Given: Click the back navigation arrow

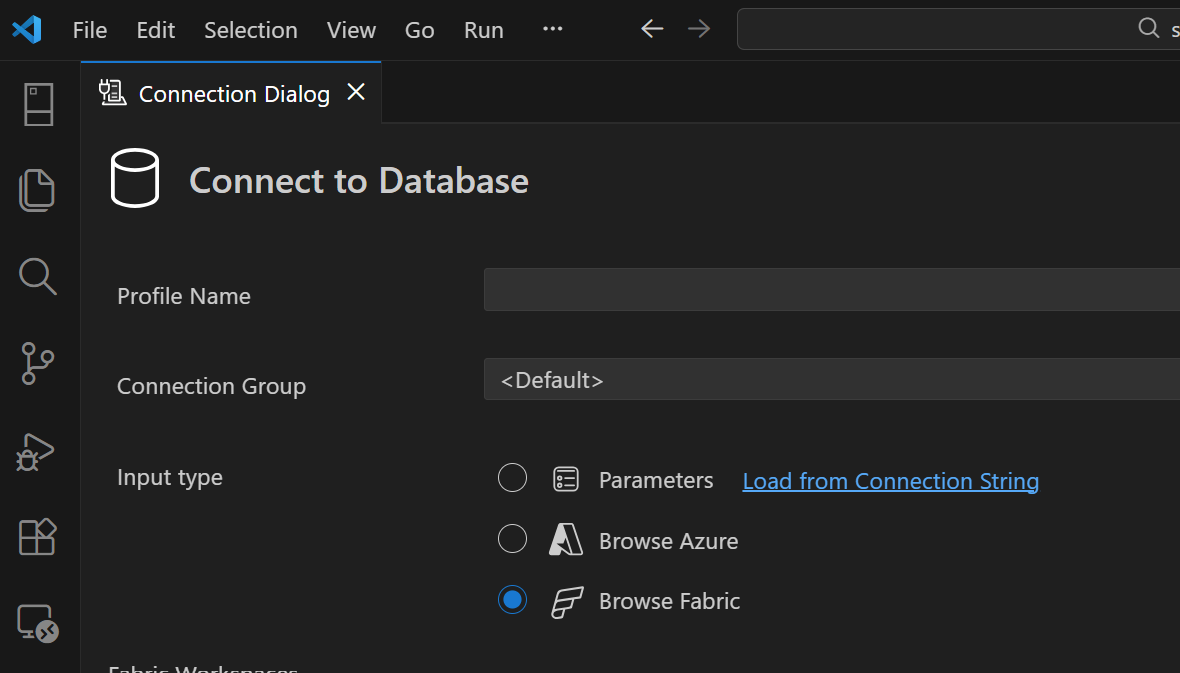Looking at the screenshot, I should point(651,29).
